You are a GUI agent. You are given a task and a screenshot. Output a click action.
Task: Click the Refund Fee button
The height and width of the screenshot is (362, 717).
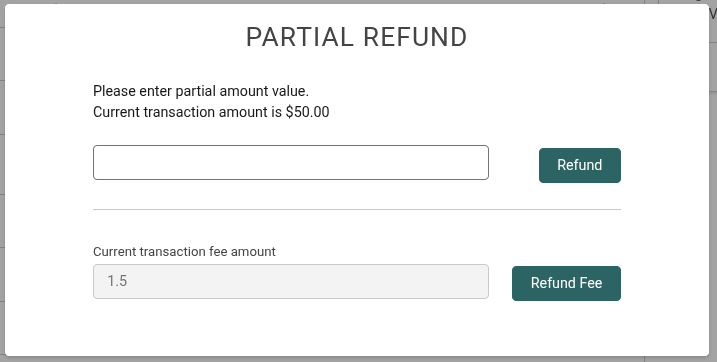566,283
